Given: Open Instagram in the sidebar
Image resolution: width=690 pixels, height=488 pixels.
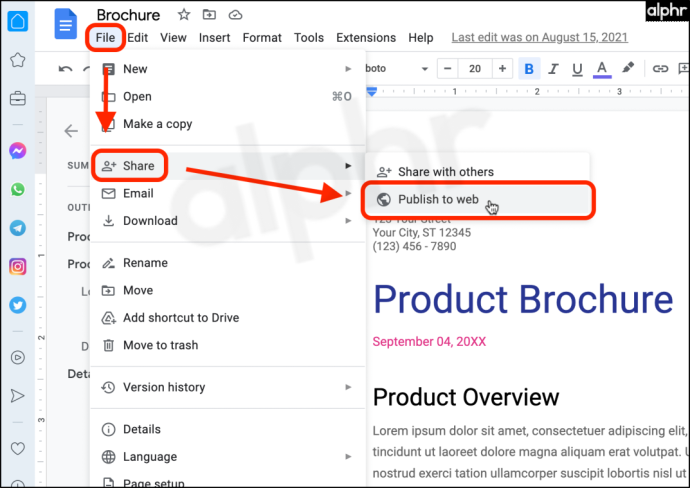Looking at the screenshot, I should pos(18,267).
